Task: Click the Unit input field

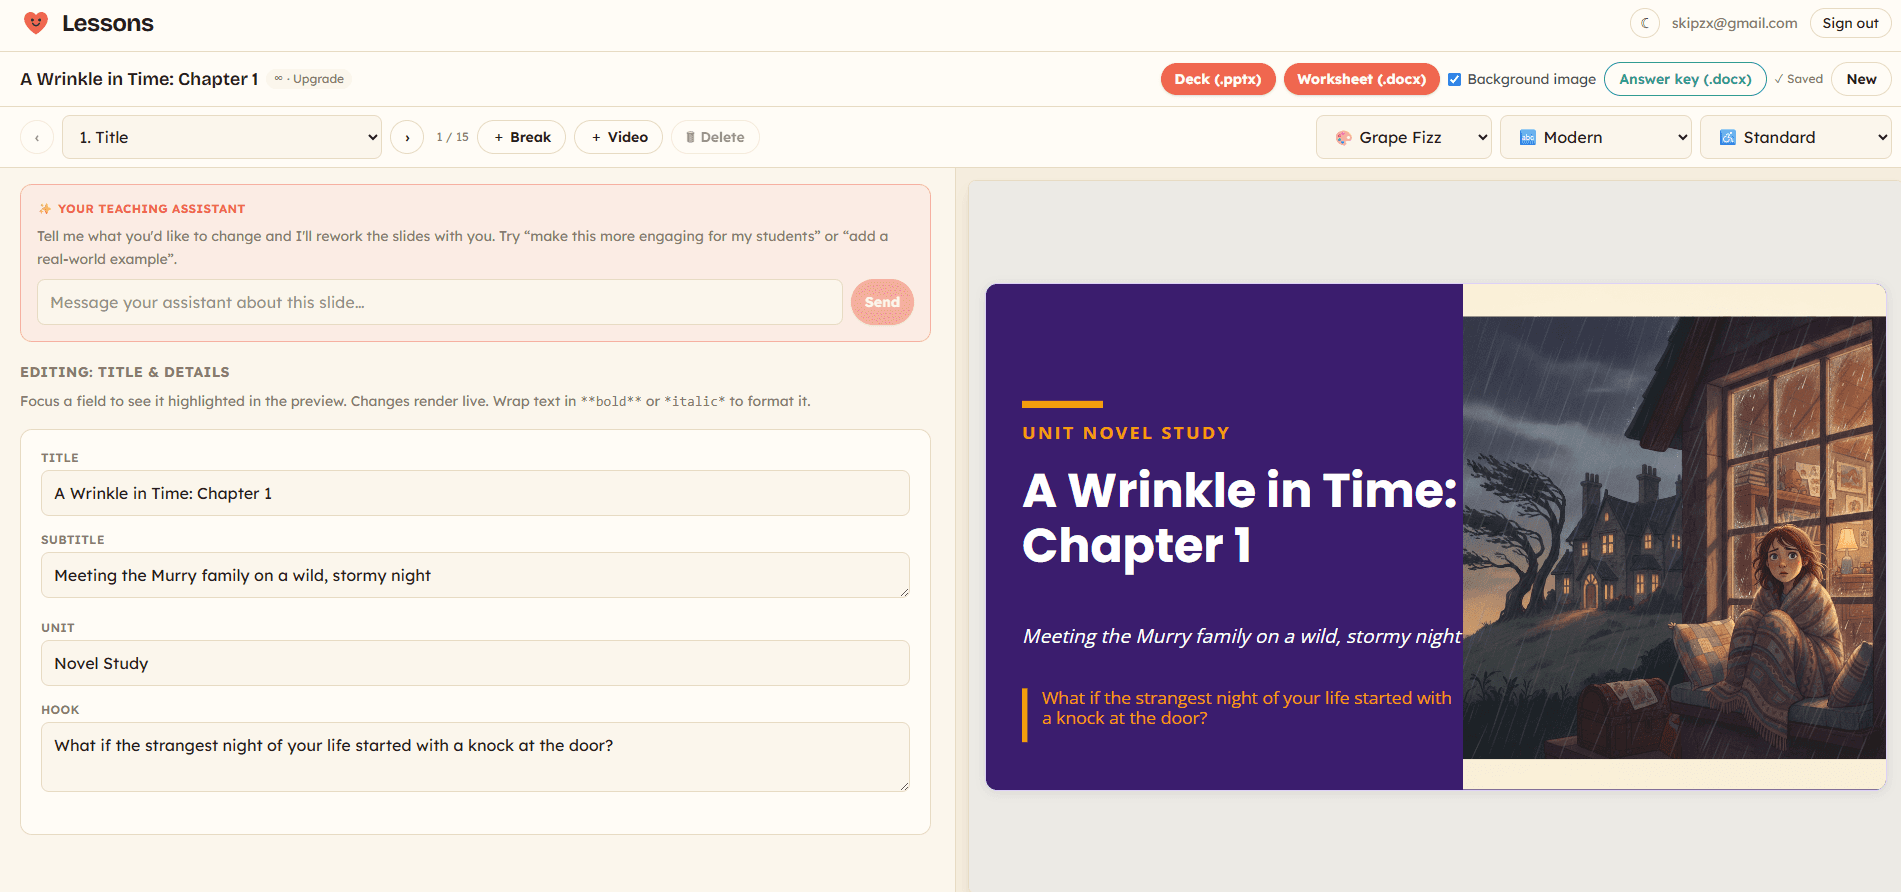Action: (475, 663)
